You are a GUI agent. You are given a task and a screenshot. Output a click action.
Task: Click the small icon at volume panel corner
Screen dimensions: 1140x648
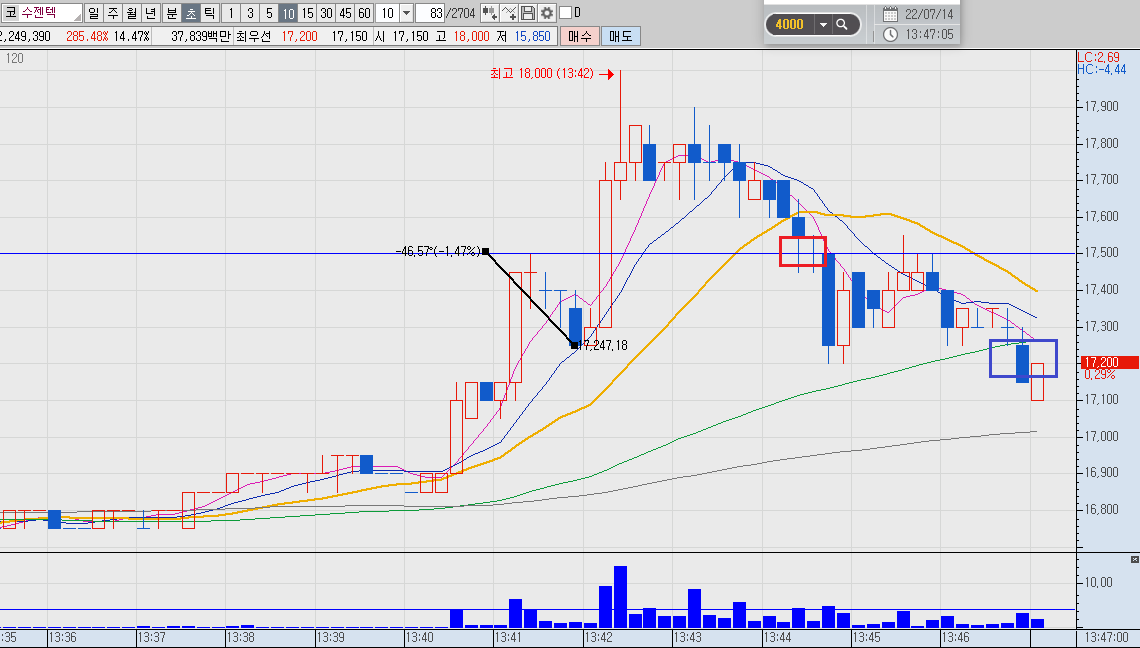(1134, 559)
